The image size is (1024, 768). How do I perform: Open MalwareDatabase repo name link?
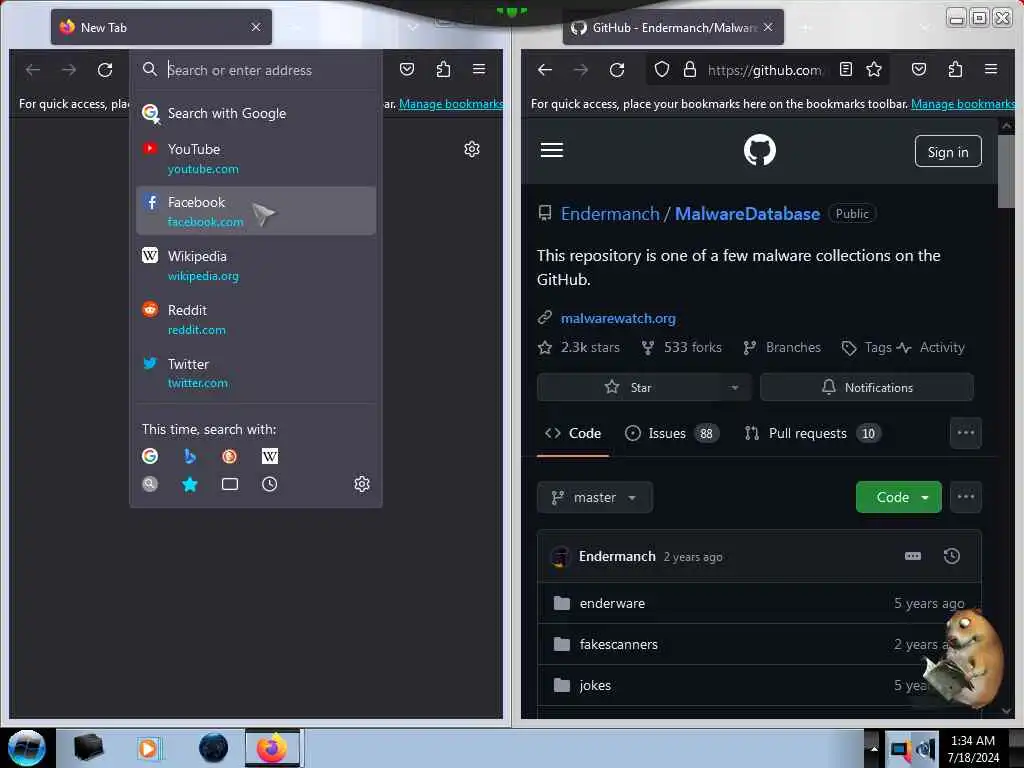(747, 214)
